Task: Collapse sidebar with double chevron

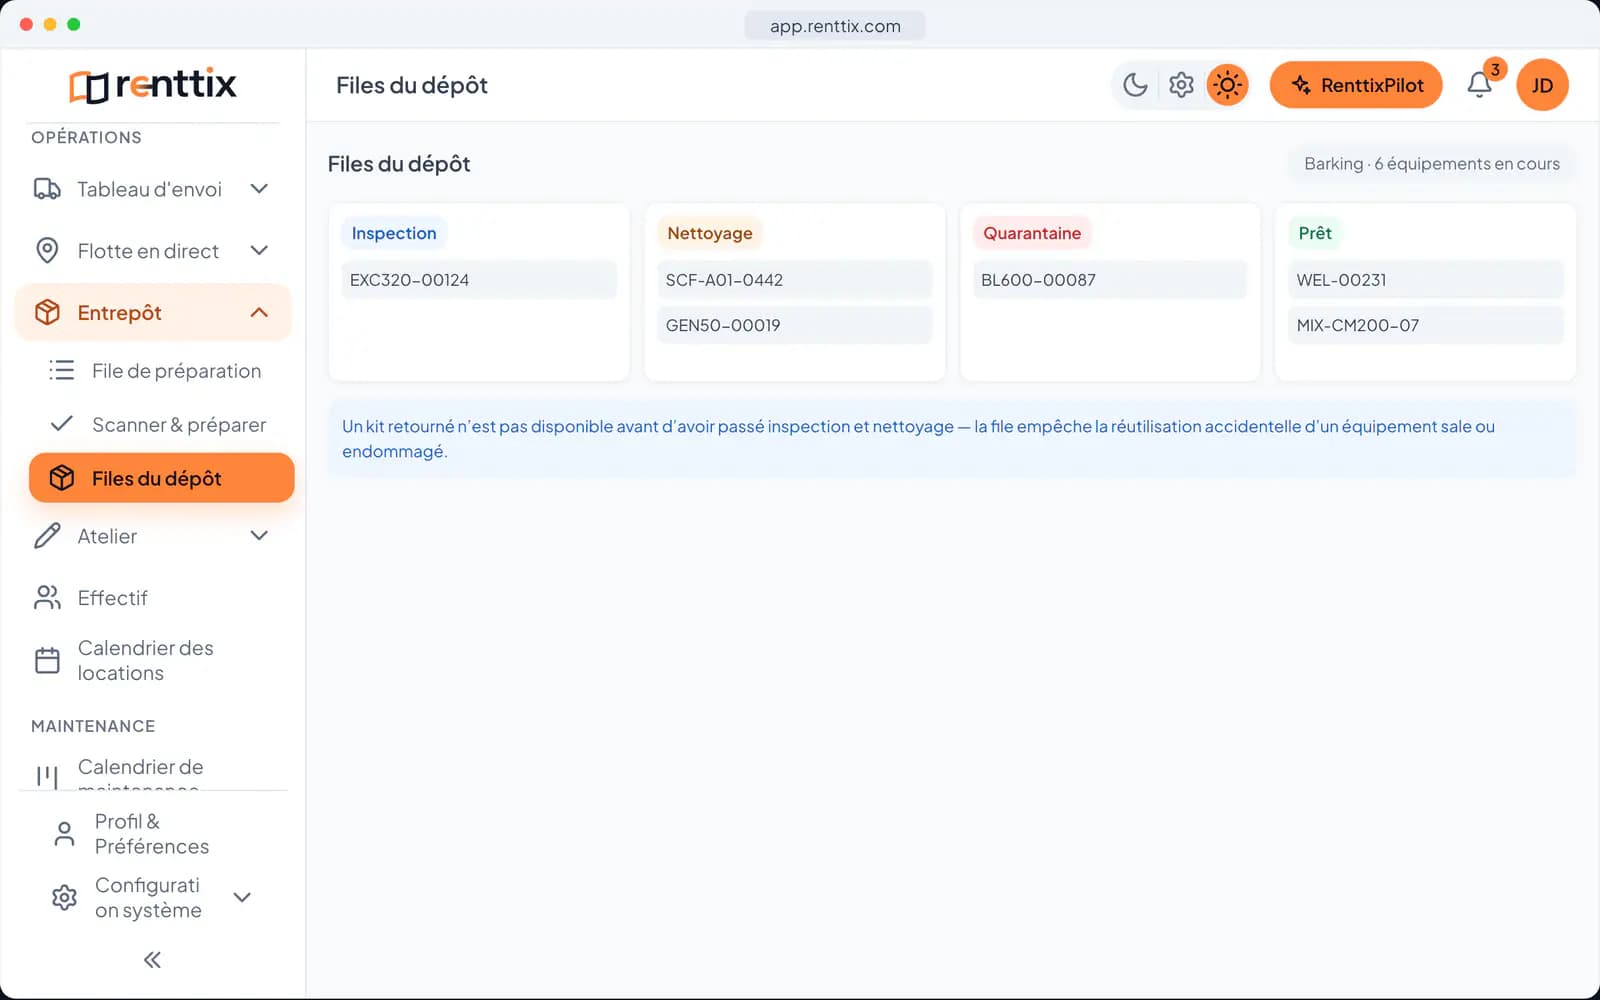Action: click(x=152, y=960)
